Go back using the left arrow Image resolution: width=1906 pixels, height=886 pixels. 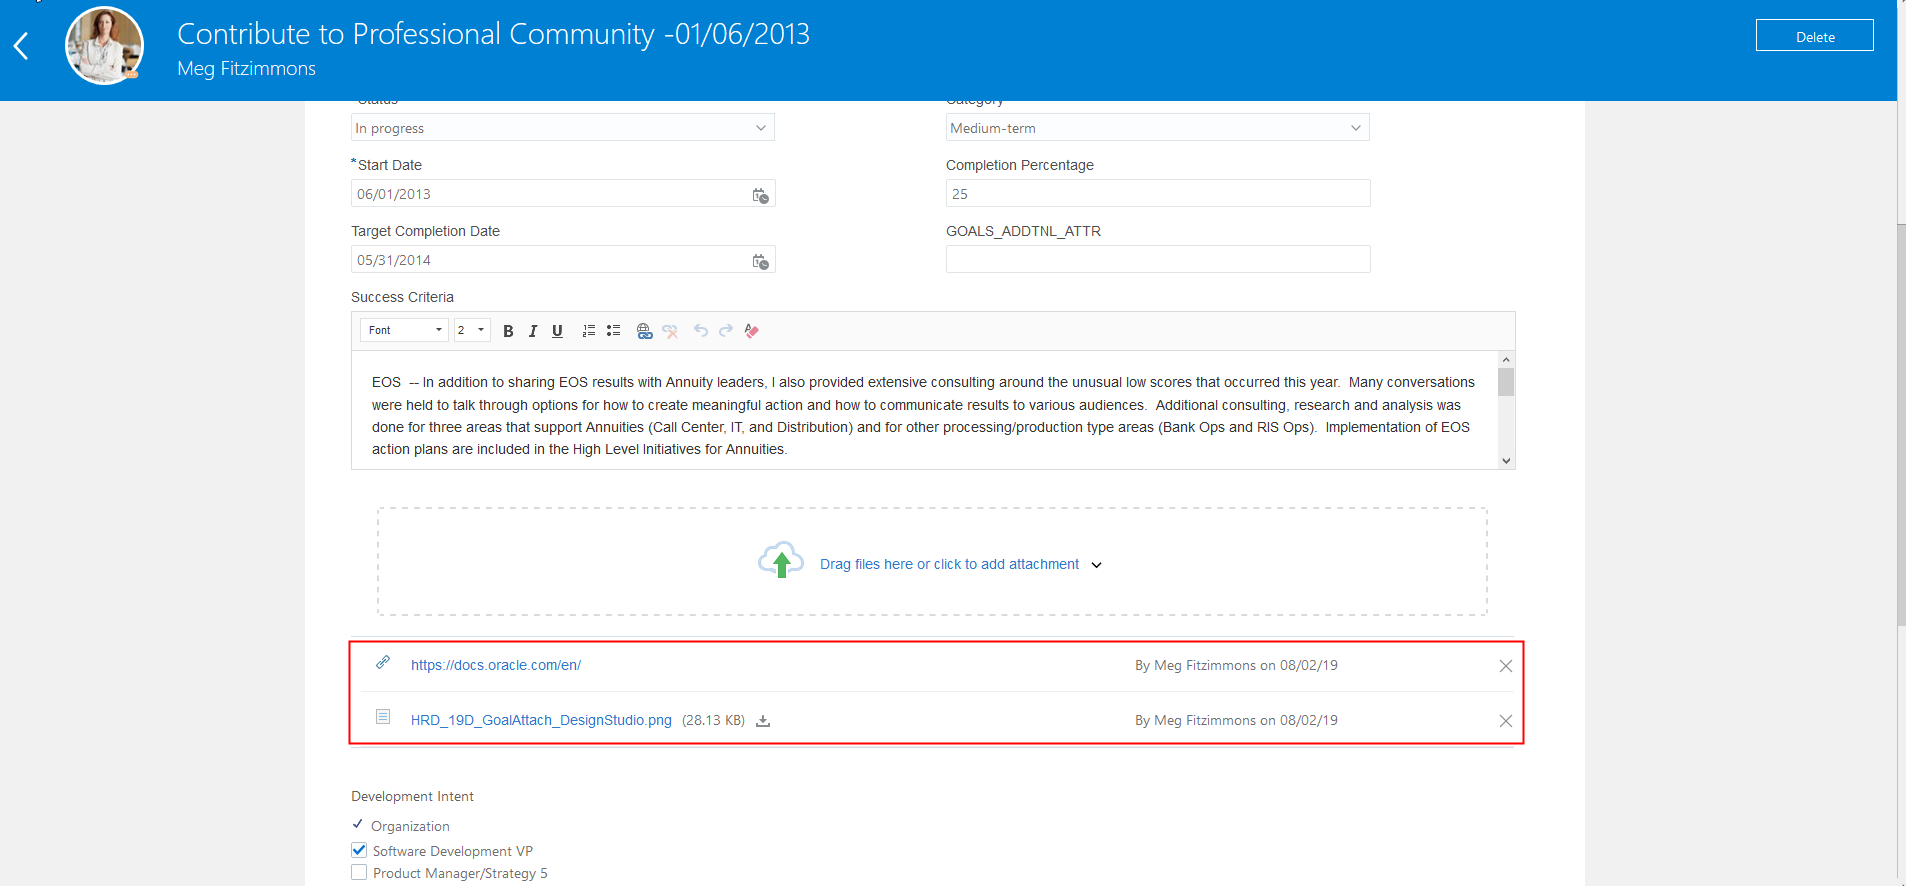point(21,46)
